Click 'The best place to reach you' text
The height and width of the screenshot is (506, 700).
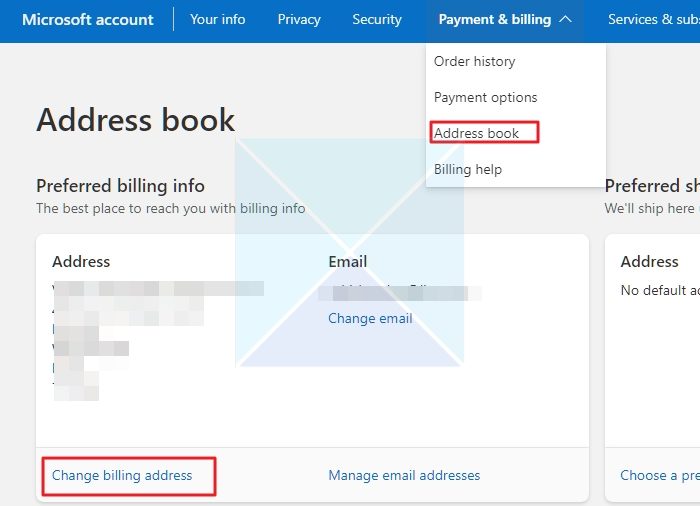(x=171, y=209)
